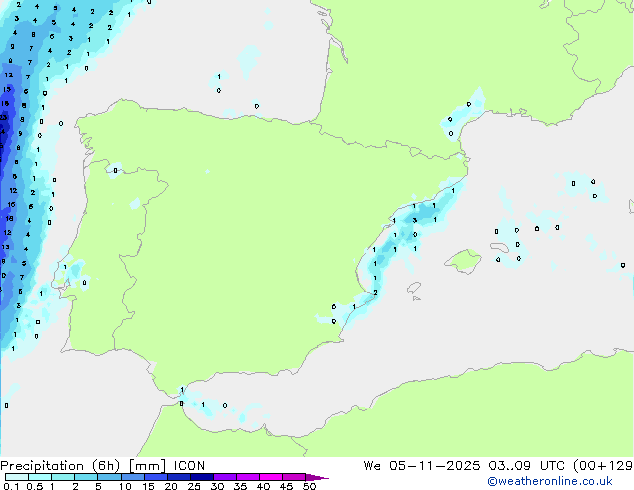634x490 pixels.
Task: Click the Mallorca island on the map
Action: [463, 262]
